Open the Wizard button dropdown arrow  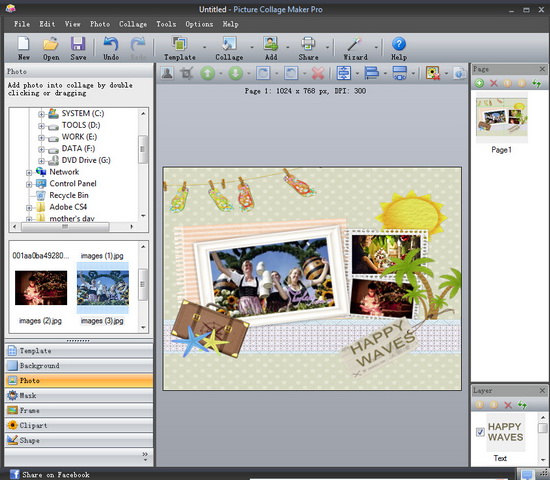tap(376, 47)
